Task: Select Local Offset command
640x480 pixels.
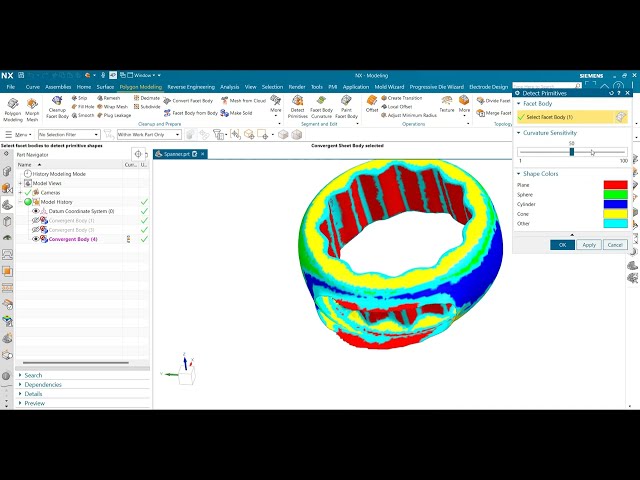Action: (x=396, y=107)
